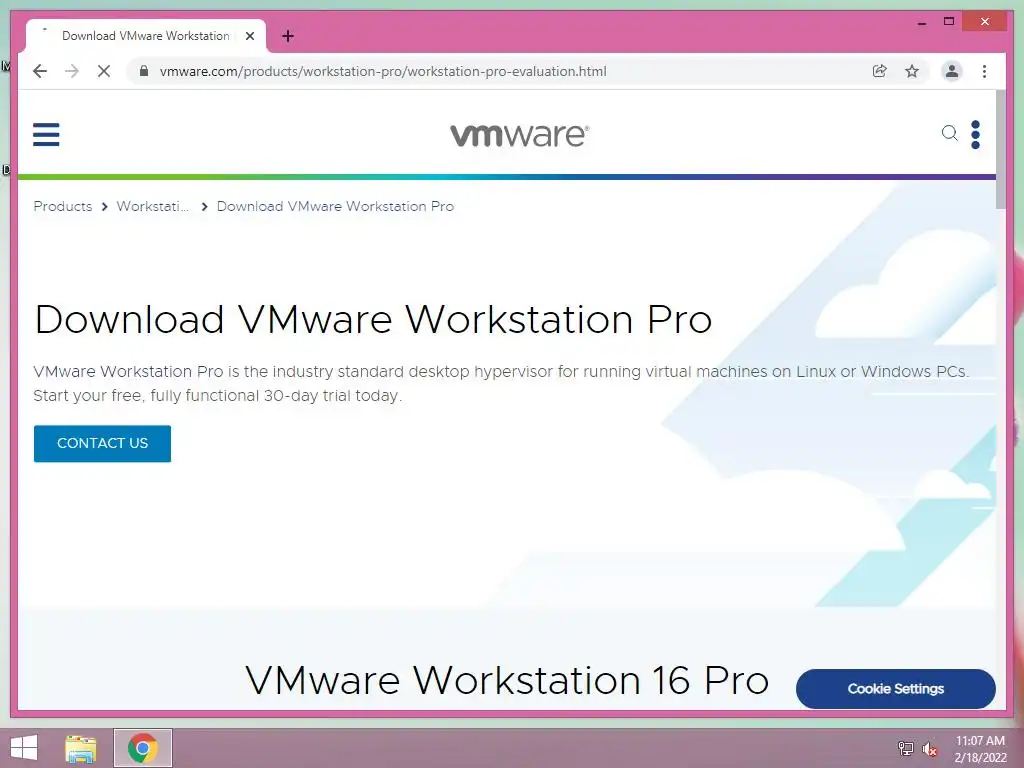Click the taskbar clock showing 11:07 AM
Viewport: 1024px width, 768px height.
click(980, 748)
